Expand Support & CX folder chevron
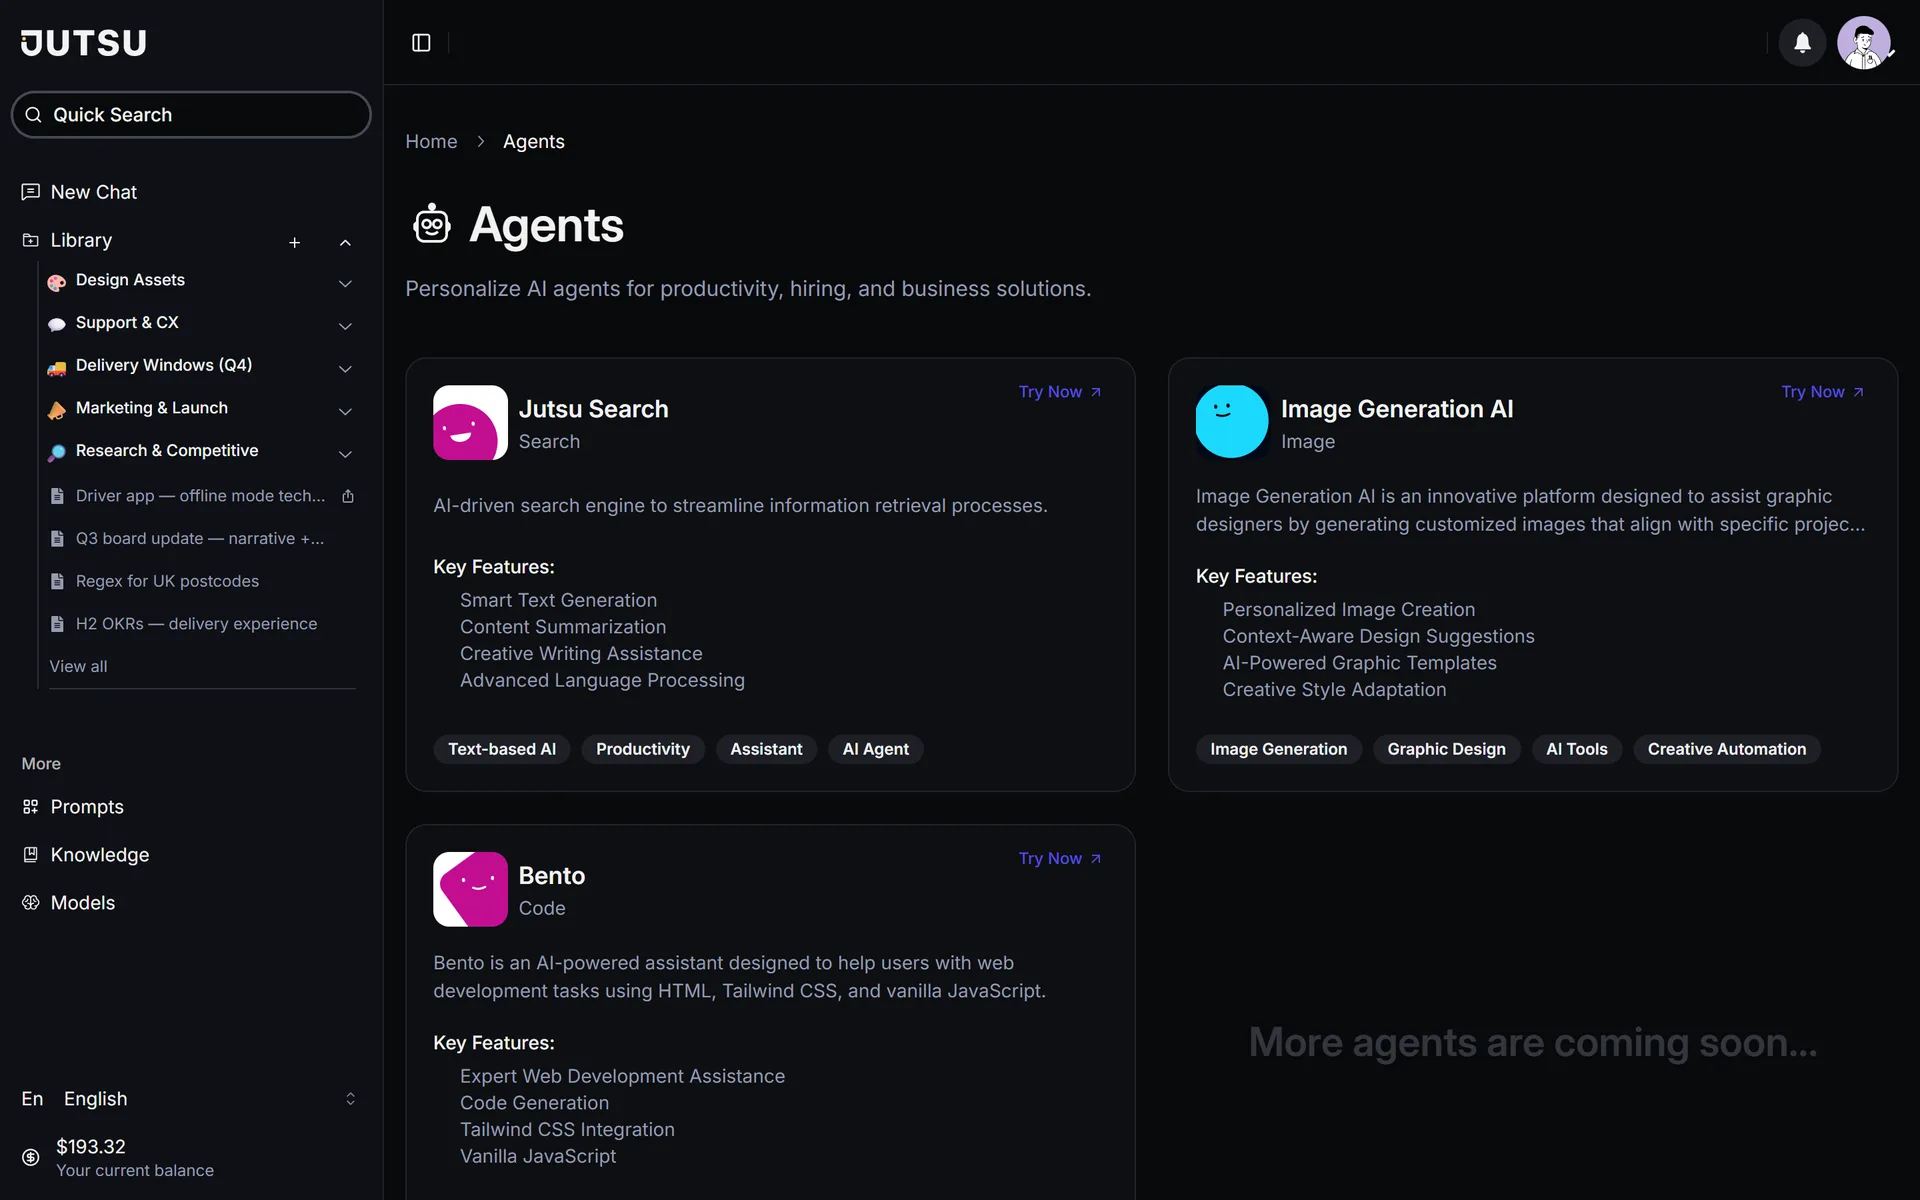This screenshot has width=1920, height=1200. [345, 327]
